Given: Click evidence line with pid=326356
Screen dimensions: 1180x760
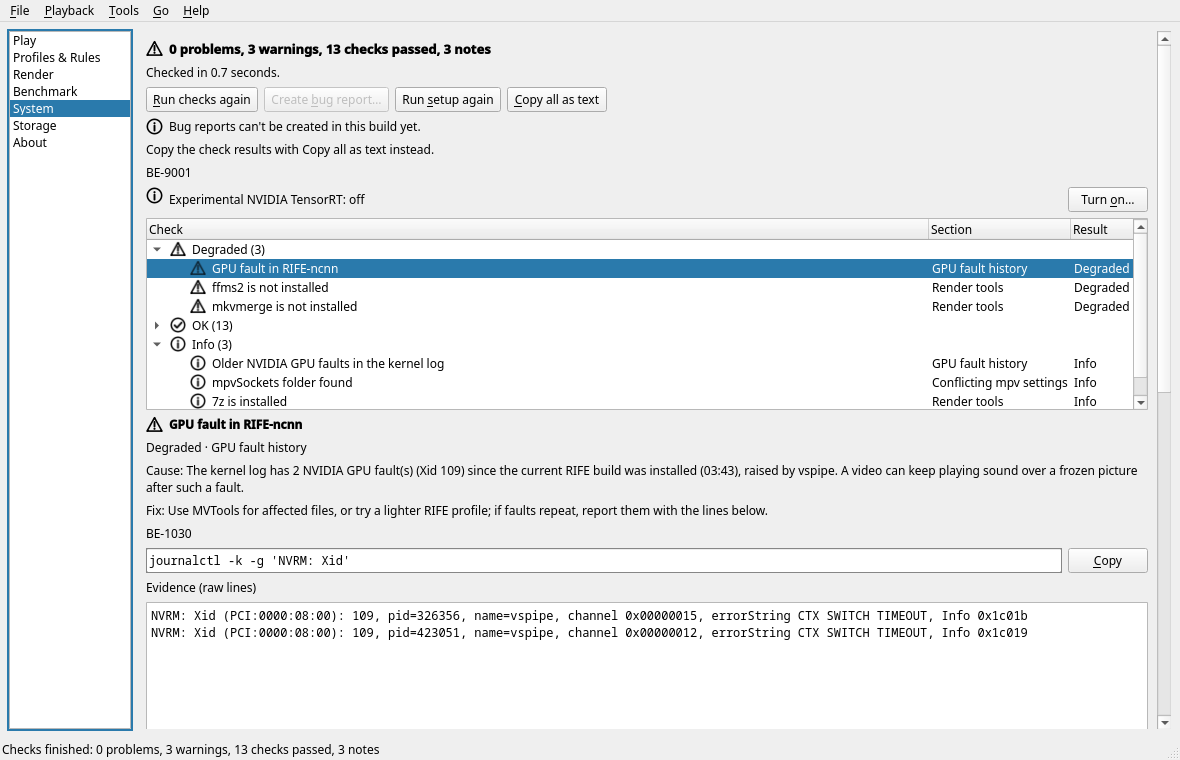Looking at the screenshot, I should tap(589, 616).
